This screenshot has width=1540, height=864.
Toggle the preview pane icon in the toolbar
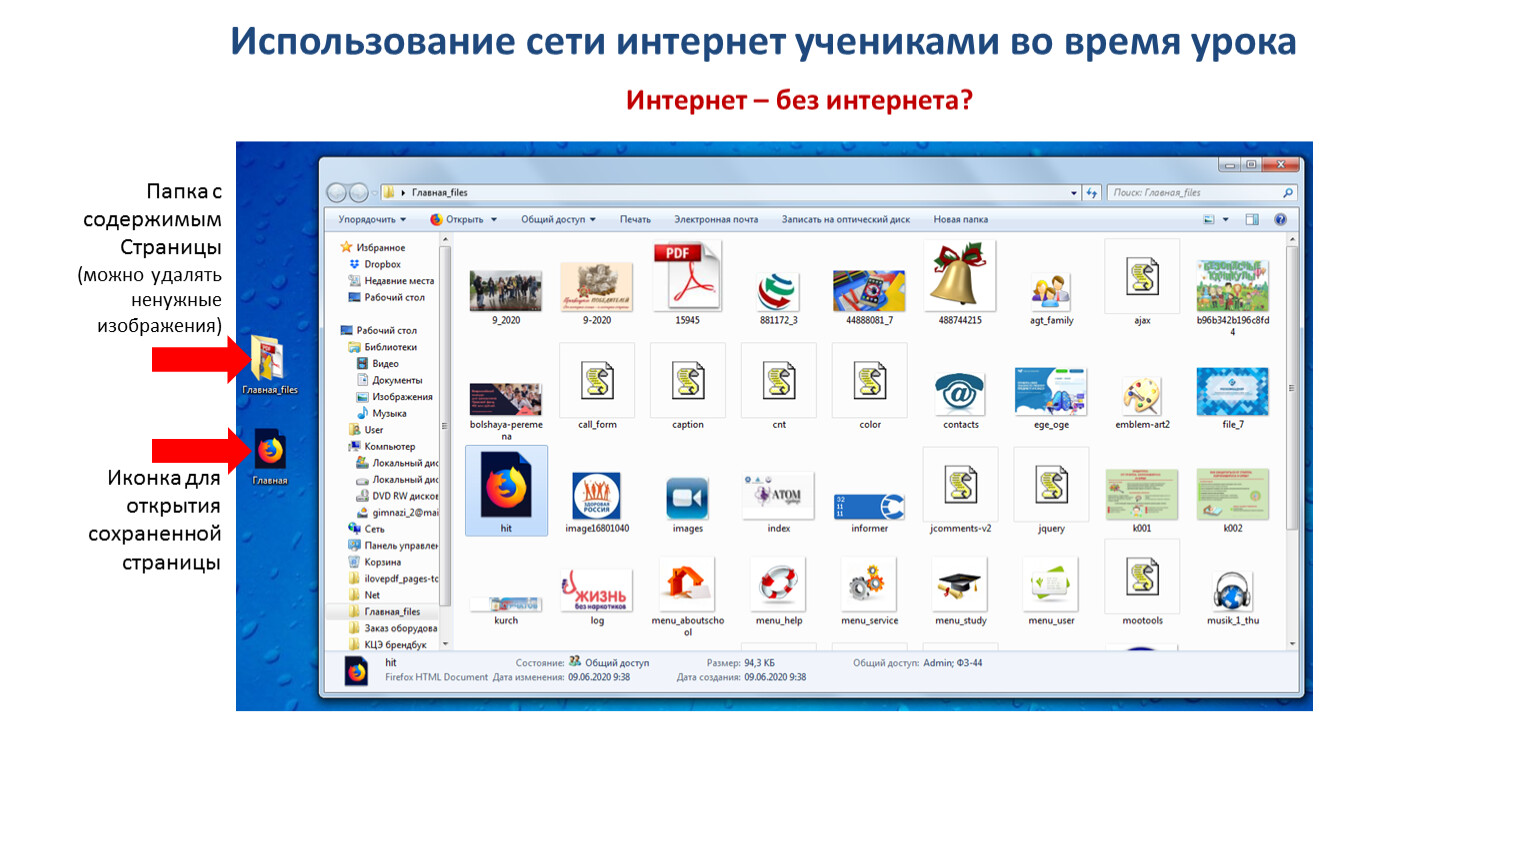tap(1252, 220)
